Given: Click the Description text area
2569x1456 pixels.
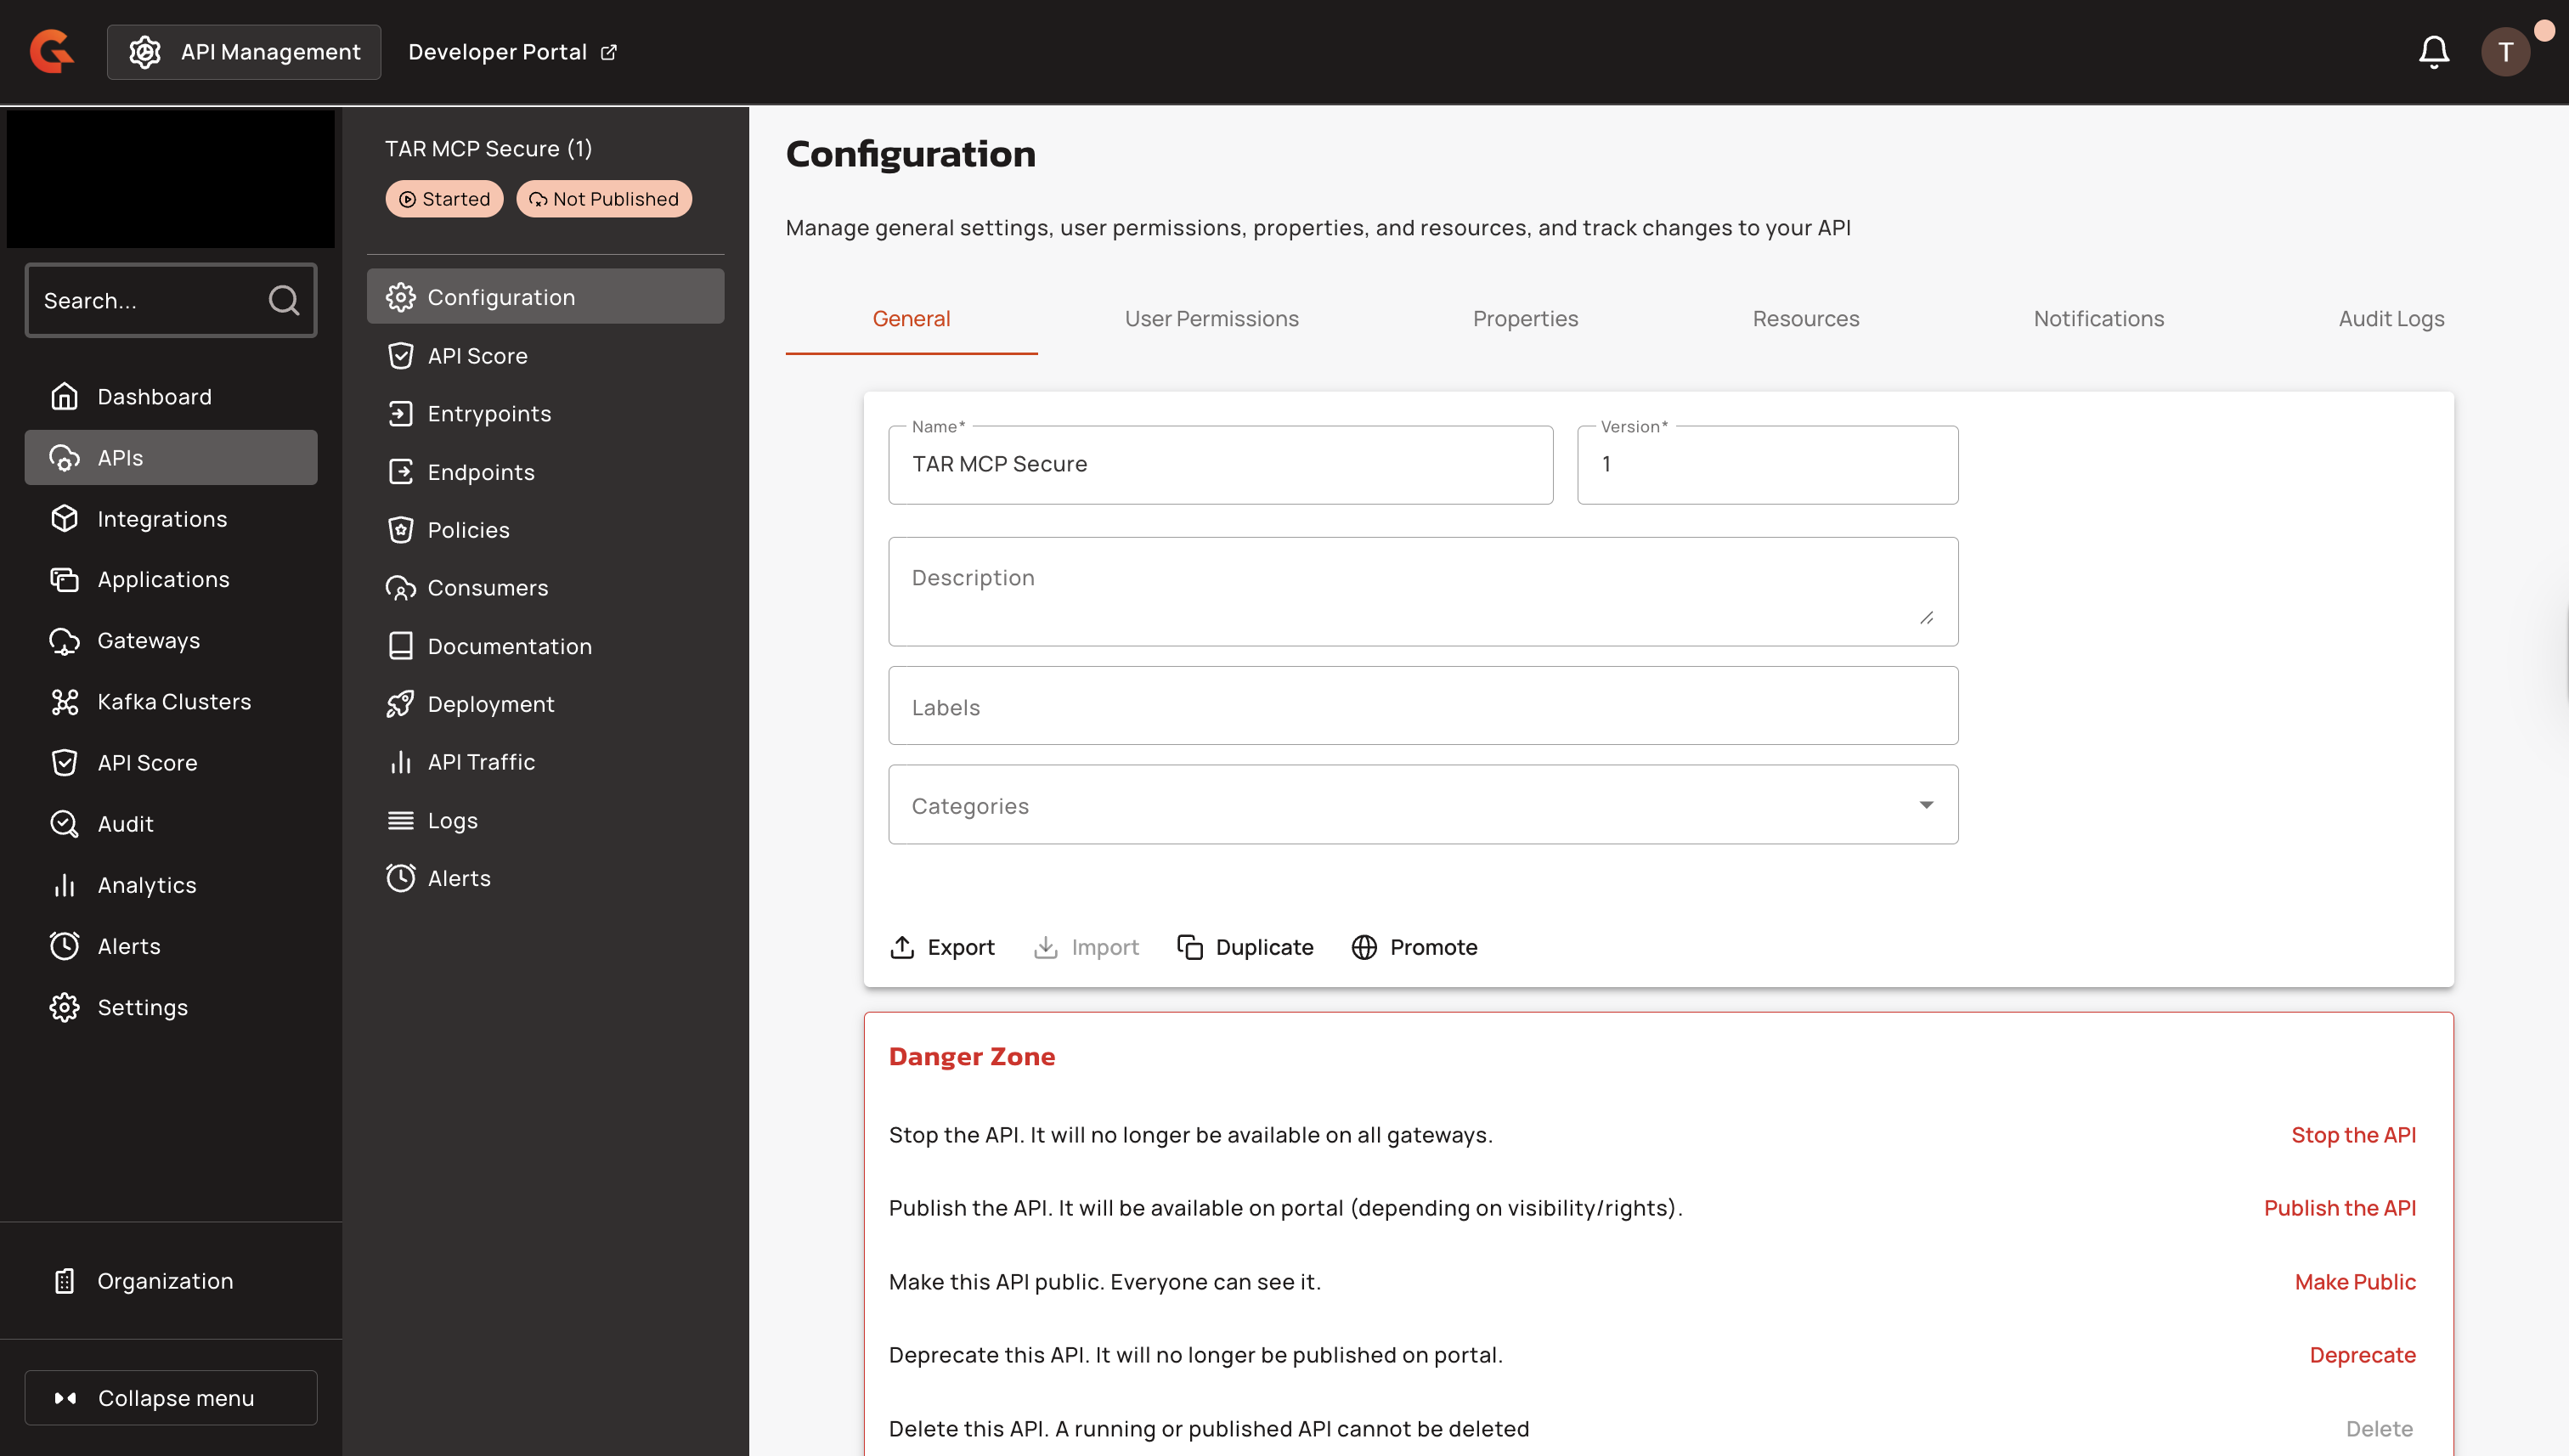Looking at the screenshot, I should point(1422,592).
